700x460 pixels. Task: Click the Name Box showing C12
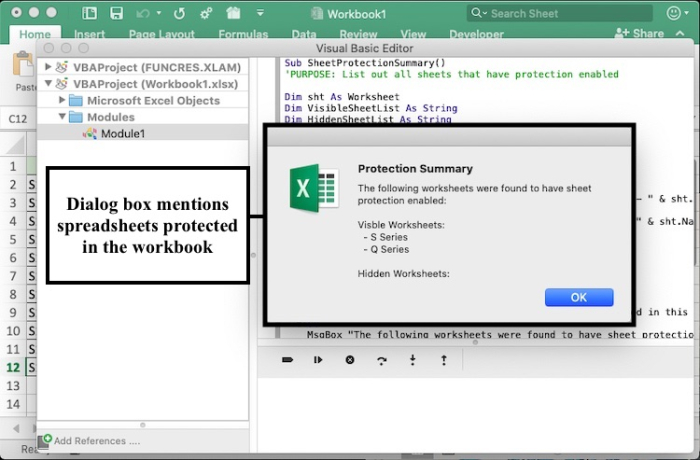click(18, 119)
